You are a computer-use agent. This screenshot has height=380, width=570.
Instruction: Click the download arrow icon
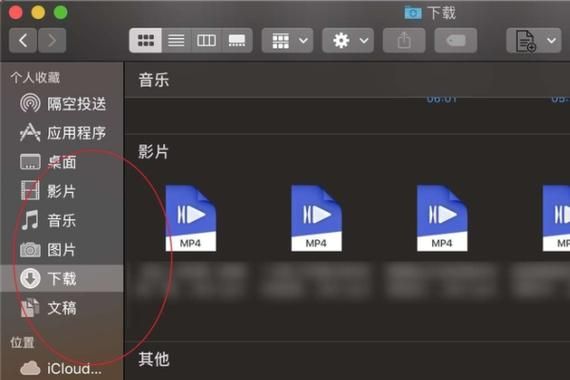tap(30, 279)
